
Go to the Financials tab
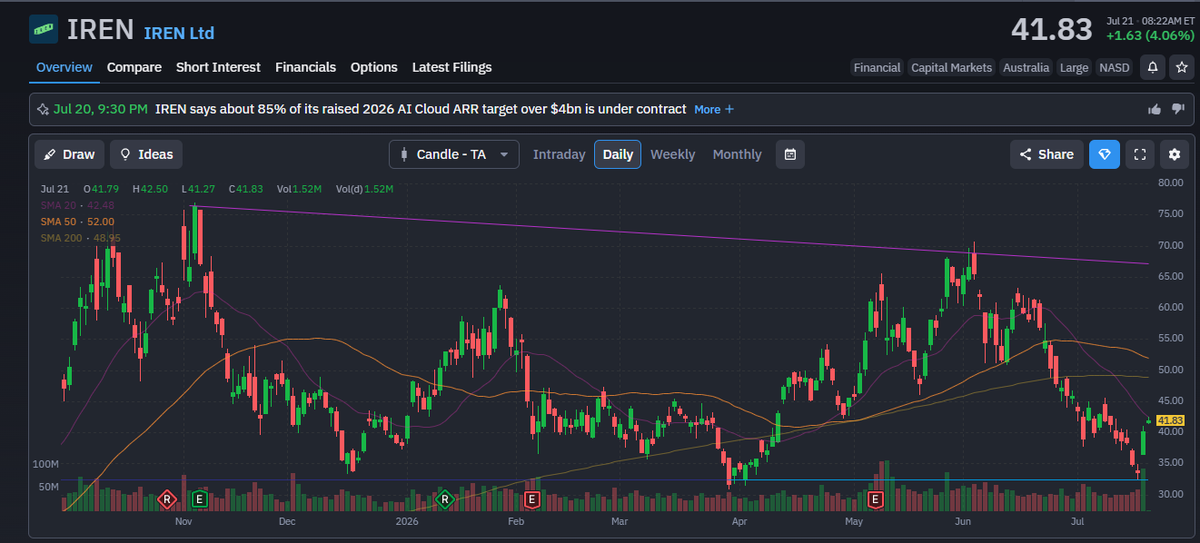click(x=305, y=67)
